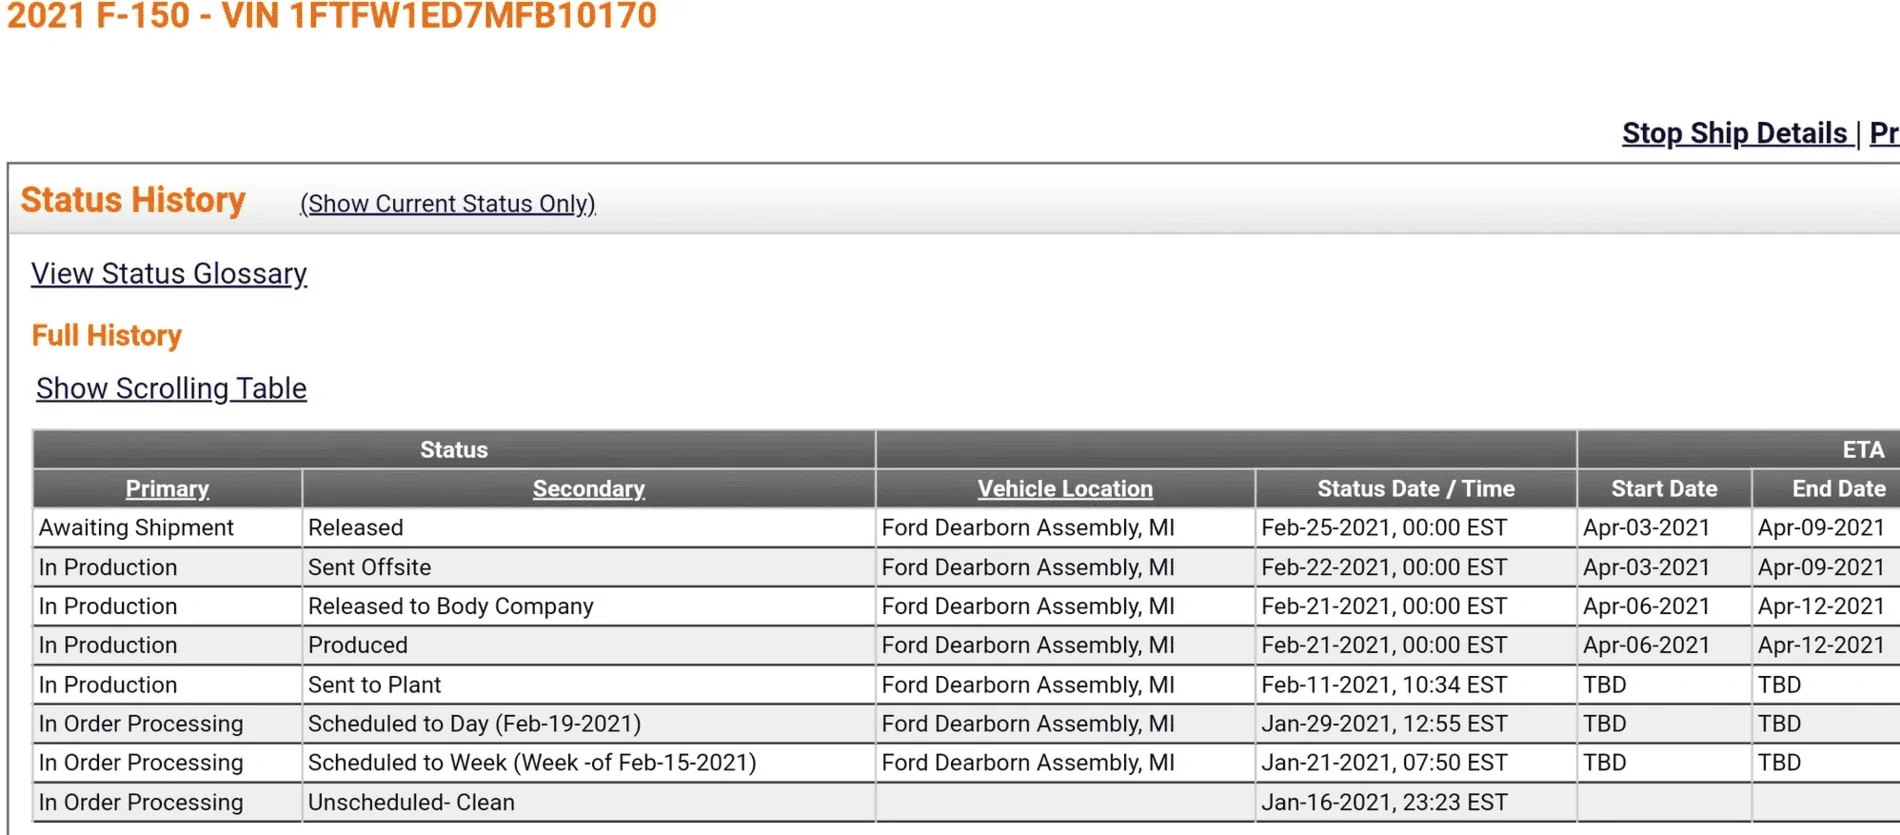1900x835 pixels.
Task: Open the Stop Ship Details link
Action: tap(1735, 133)
